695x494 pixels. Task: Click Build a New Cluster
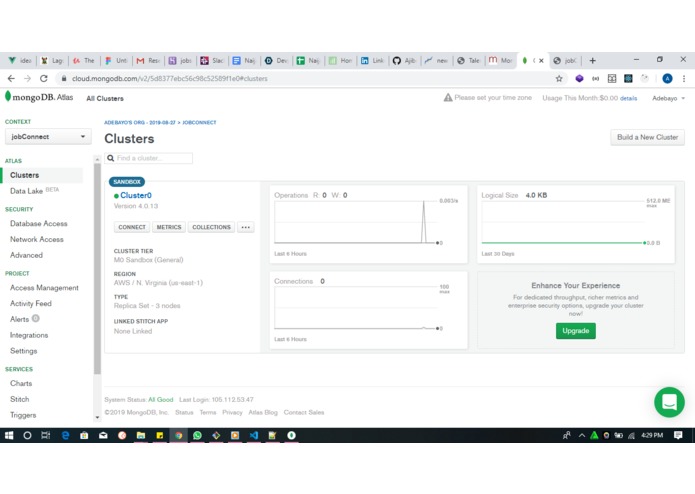pyautogui.click(x=647, y=137)
